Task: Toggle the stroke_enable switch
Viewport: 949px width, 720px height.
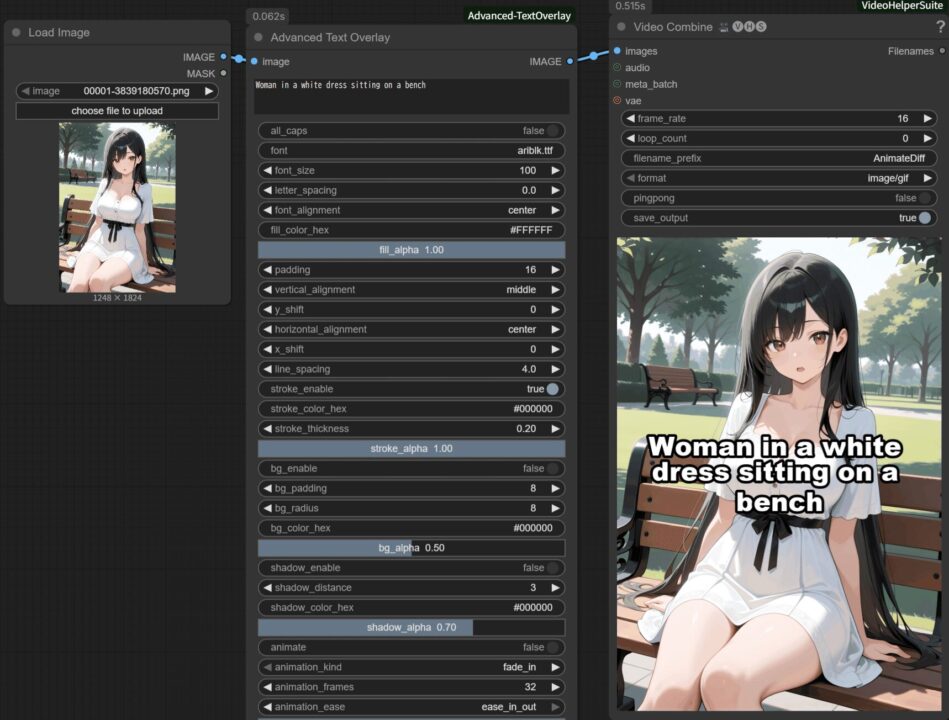Action: pos(553,389)
